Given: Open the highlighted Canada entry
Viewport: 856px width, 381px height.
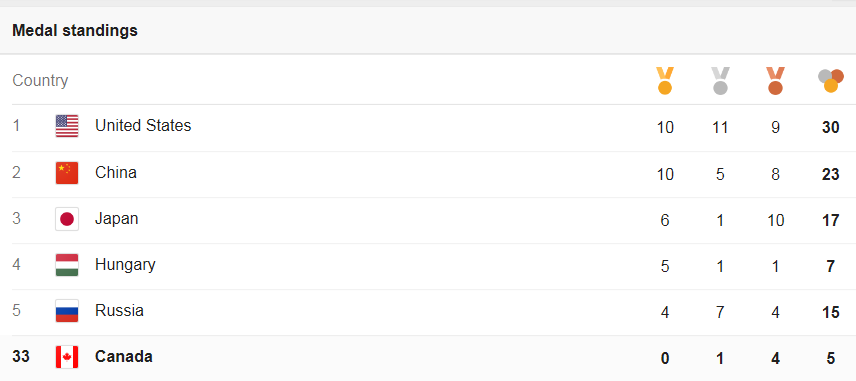Looking at the screenshot, I should coord(124,356).
